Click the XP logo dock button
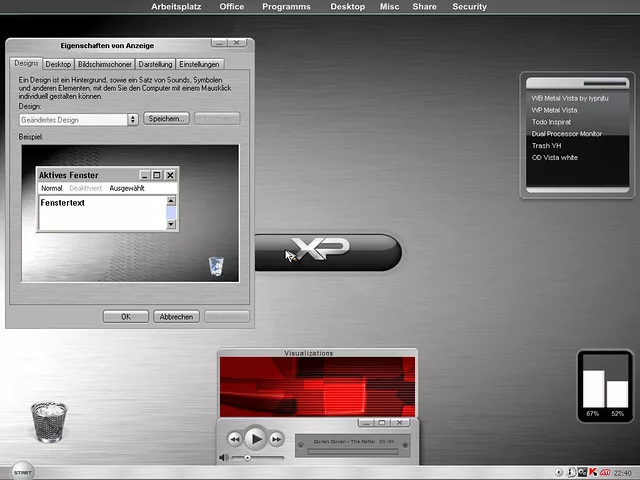Screen dimensions: 640x480 [x=328, y=252]
